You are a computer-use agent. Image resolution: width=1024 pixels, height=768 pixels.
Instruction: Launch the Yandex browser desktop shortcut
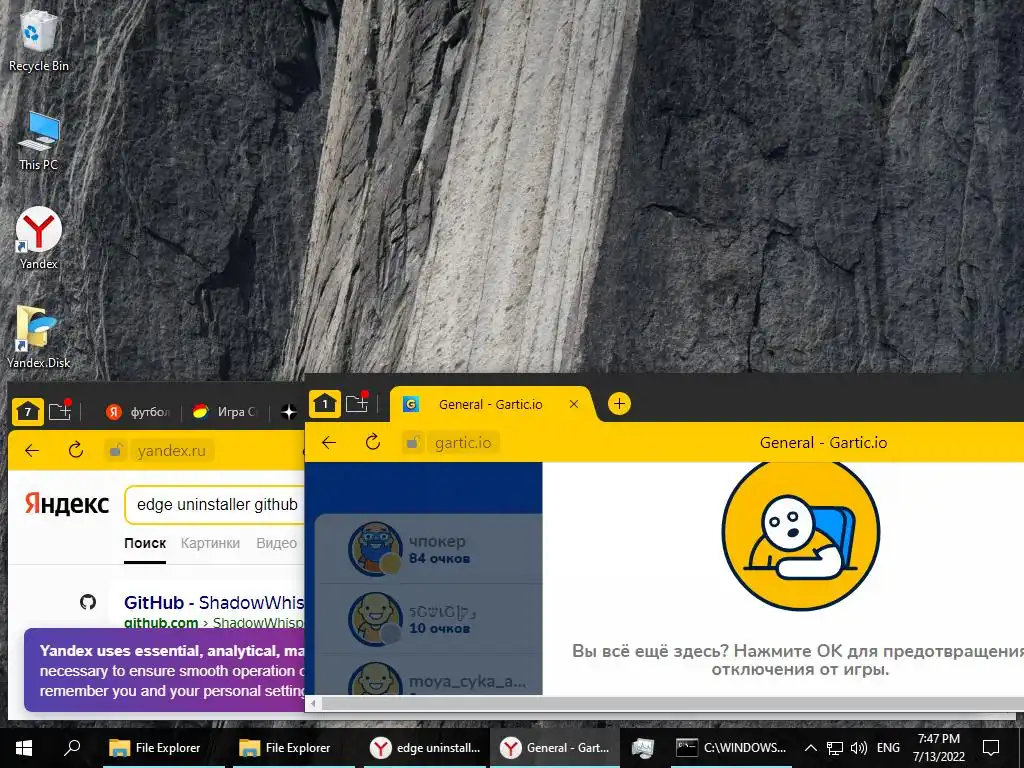click(39, 238)
